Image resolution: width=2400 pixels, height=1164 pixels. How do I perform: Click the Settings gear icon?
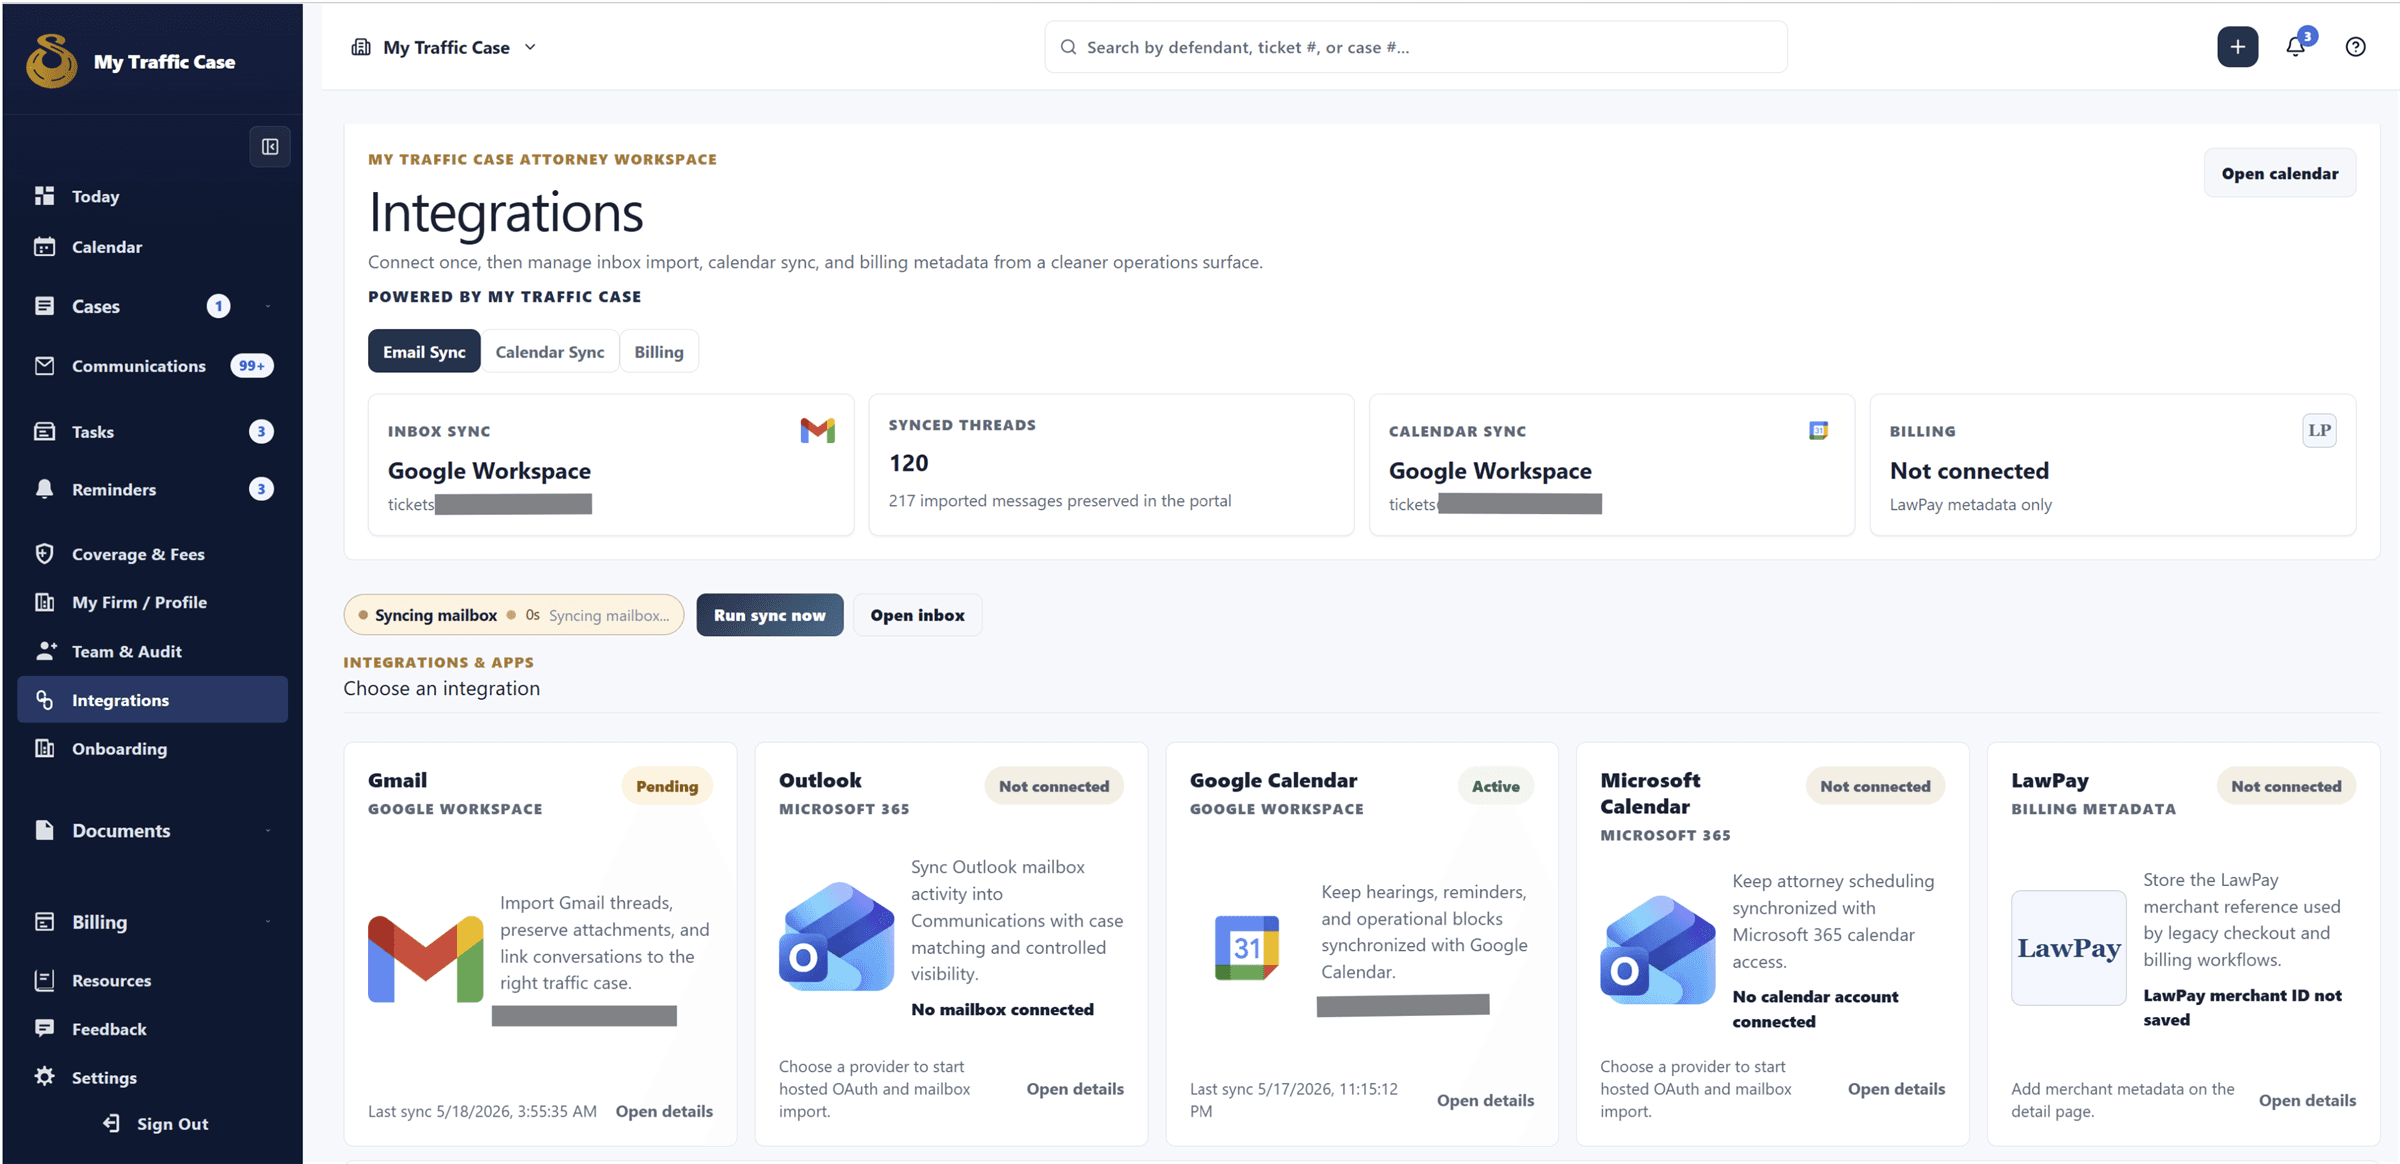(44, 1077)
